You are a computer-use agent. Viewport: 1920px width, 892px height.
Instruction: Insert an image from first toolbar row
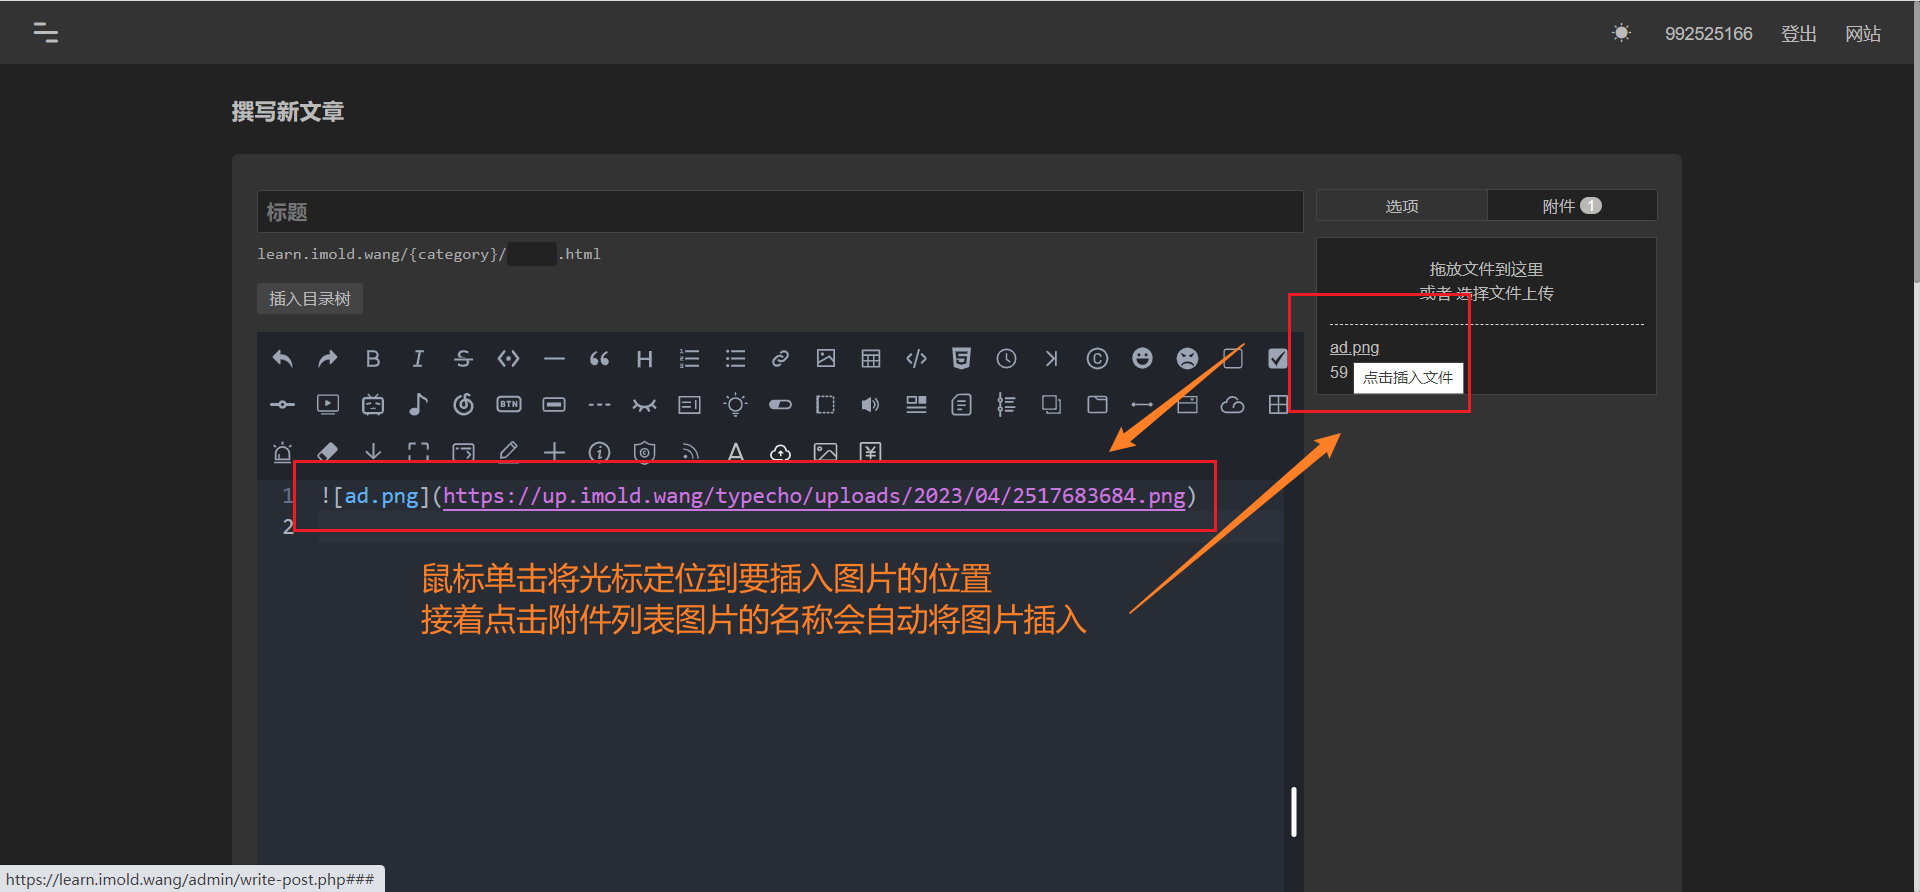click(x=826, y=358)
